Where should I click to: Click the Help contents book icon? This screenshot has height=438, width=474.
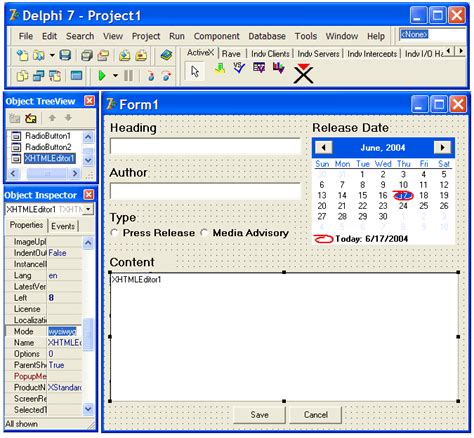coord(166,55)
